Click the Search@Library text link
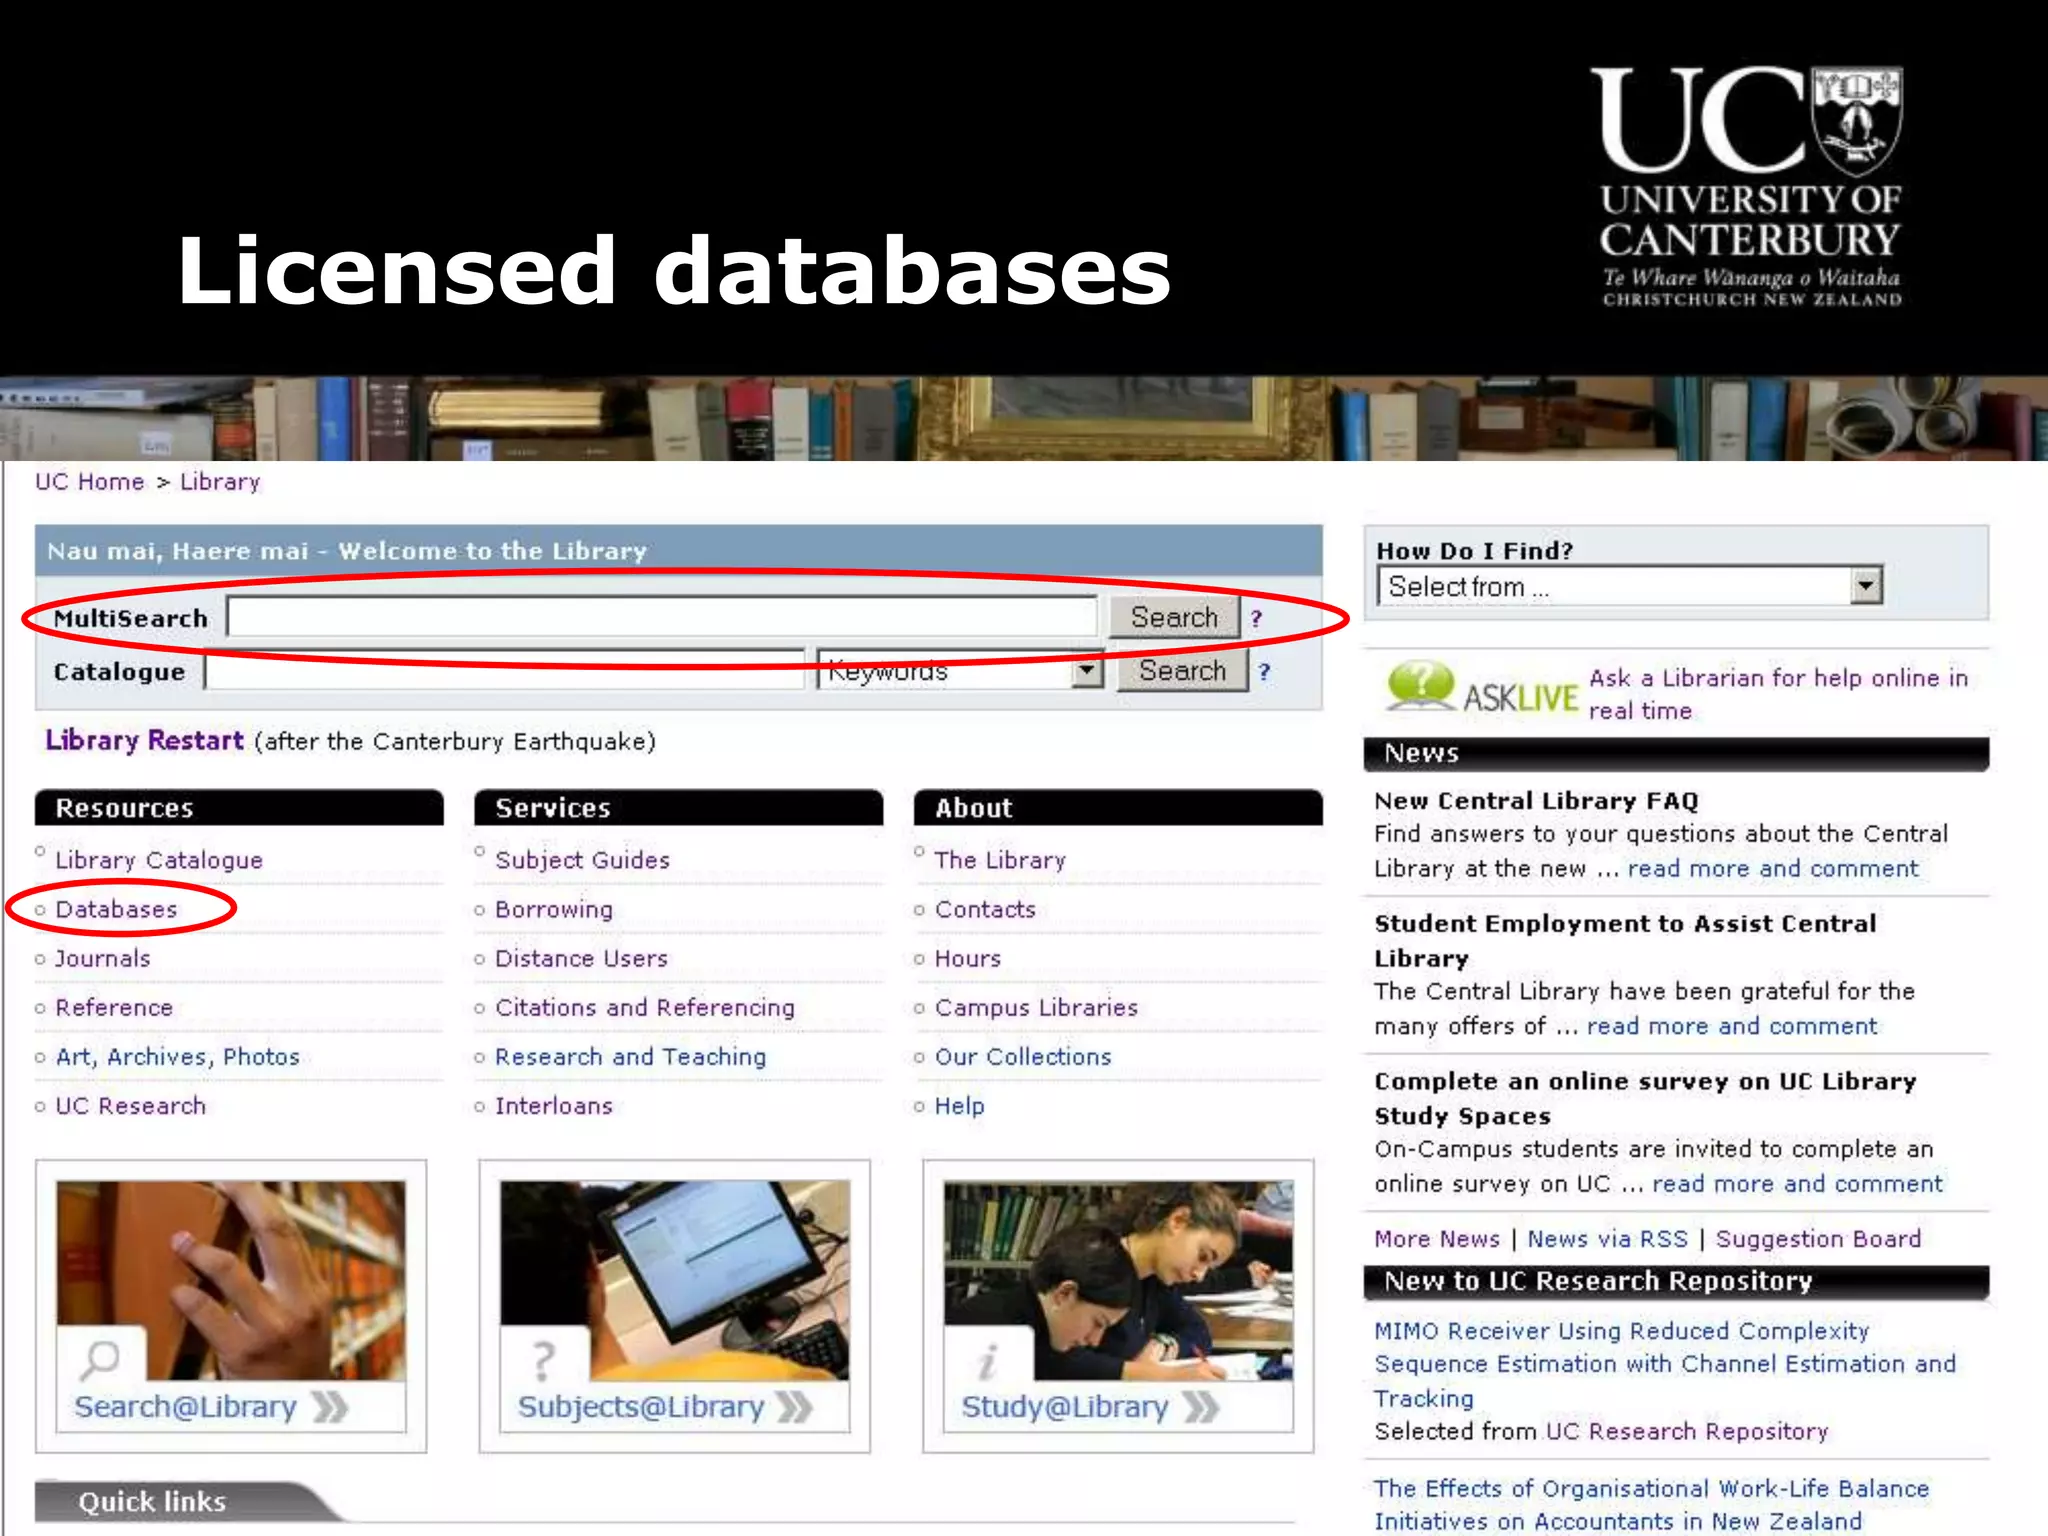 [186, 1407]
